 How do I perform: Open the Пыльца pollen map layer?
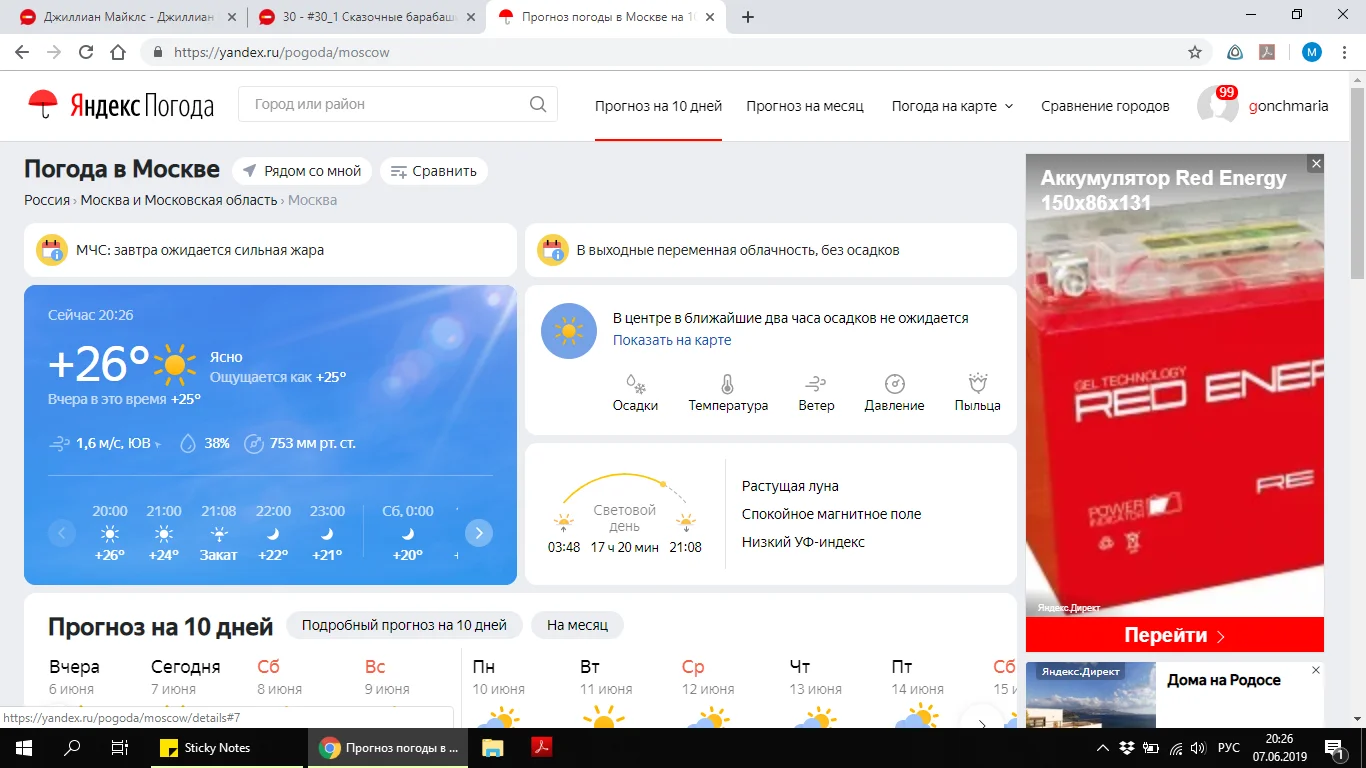point(977,393)
